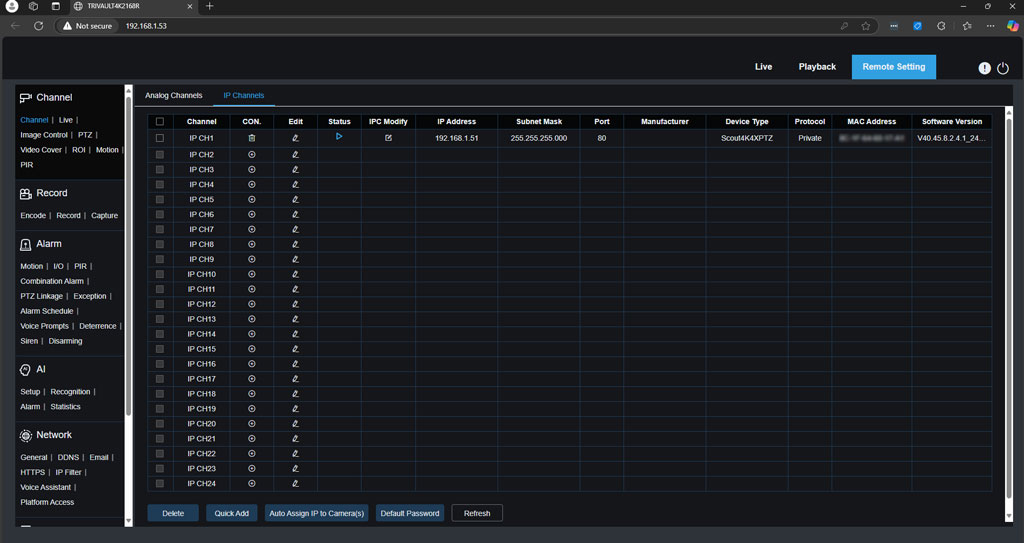Viewport: 1024px width, 543px height.
Task: Open the Encode link under Record
Action: point(33,216)
